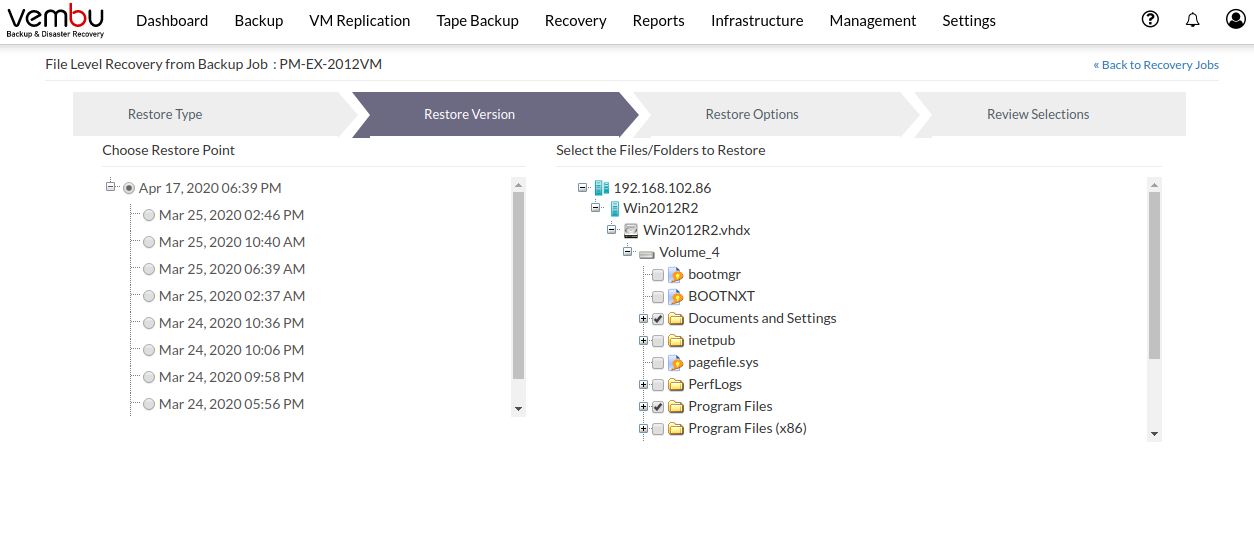Click the BOOTNXT file icon
The image size is (1254, 560).
[x=676, y=296]
